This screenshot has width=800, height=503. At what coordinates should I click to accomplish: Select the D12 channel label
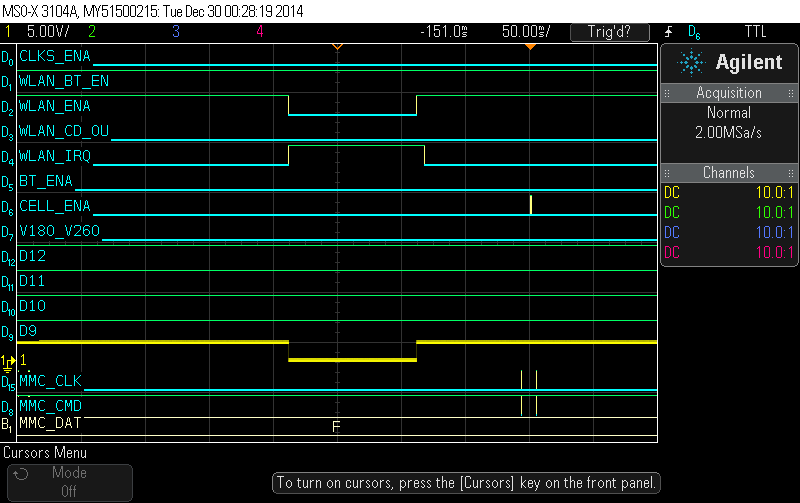pyautogui.click(x=32, y=256)
